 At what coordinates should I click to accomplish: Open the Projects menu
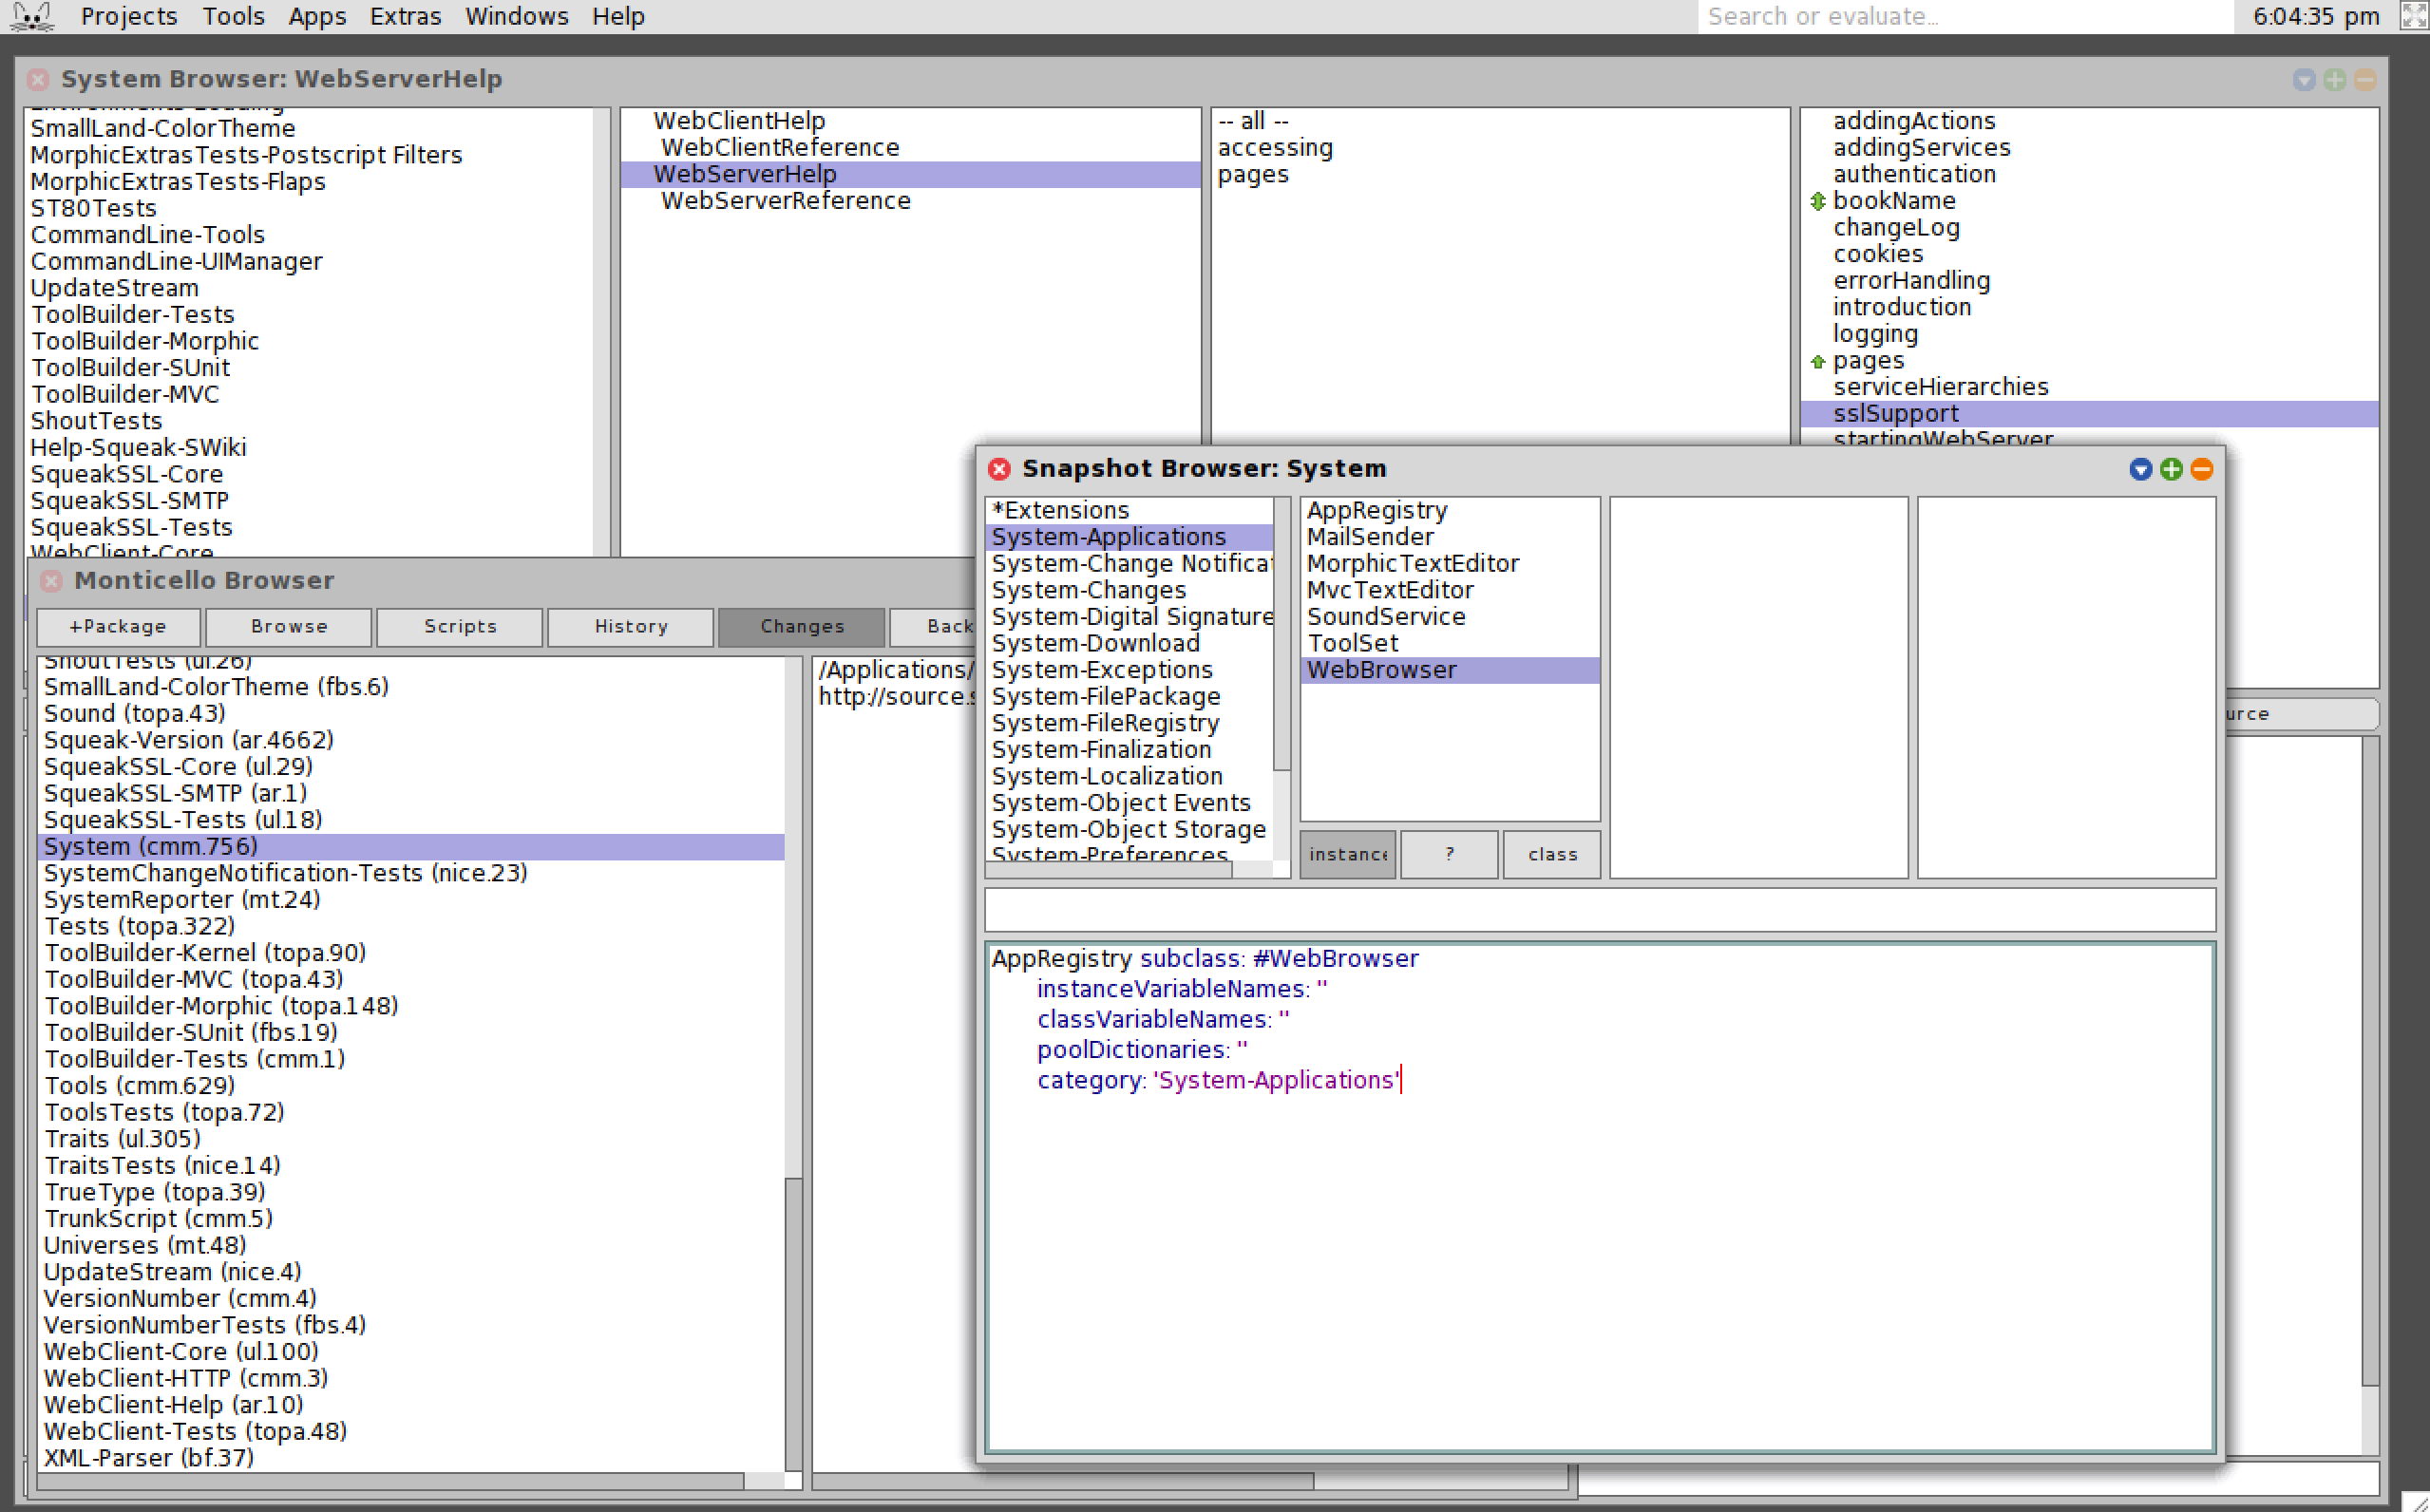(x=128, y=16)
